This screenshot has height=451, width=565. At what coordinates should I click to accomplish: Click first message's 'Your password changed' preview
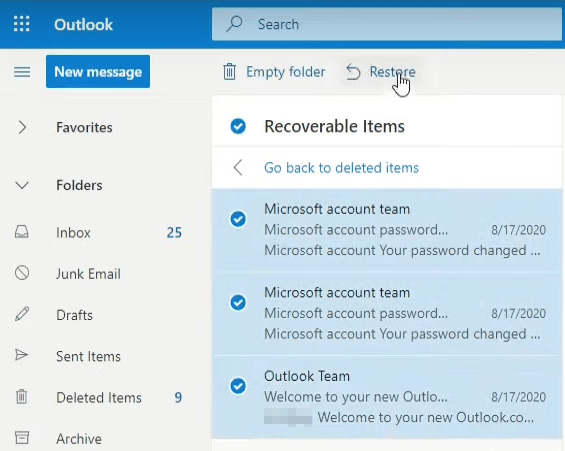click(402, 250)
